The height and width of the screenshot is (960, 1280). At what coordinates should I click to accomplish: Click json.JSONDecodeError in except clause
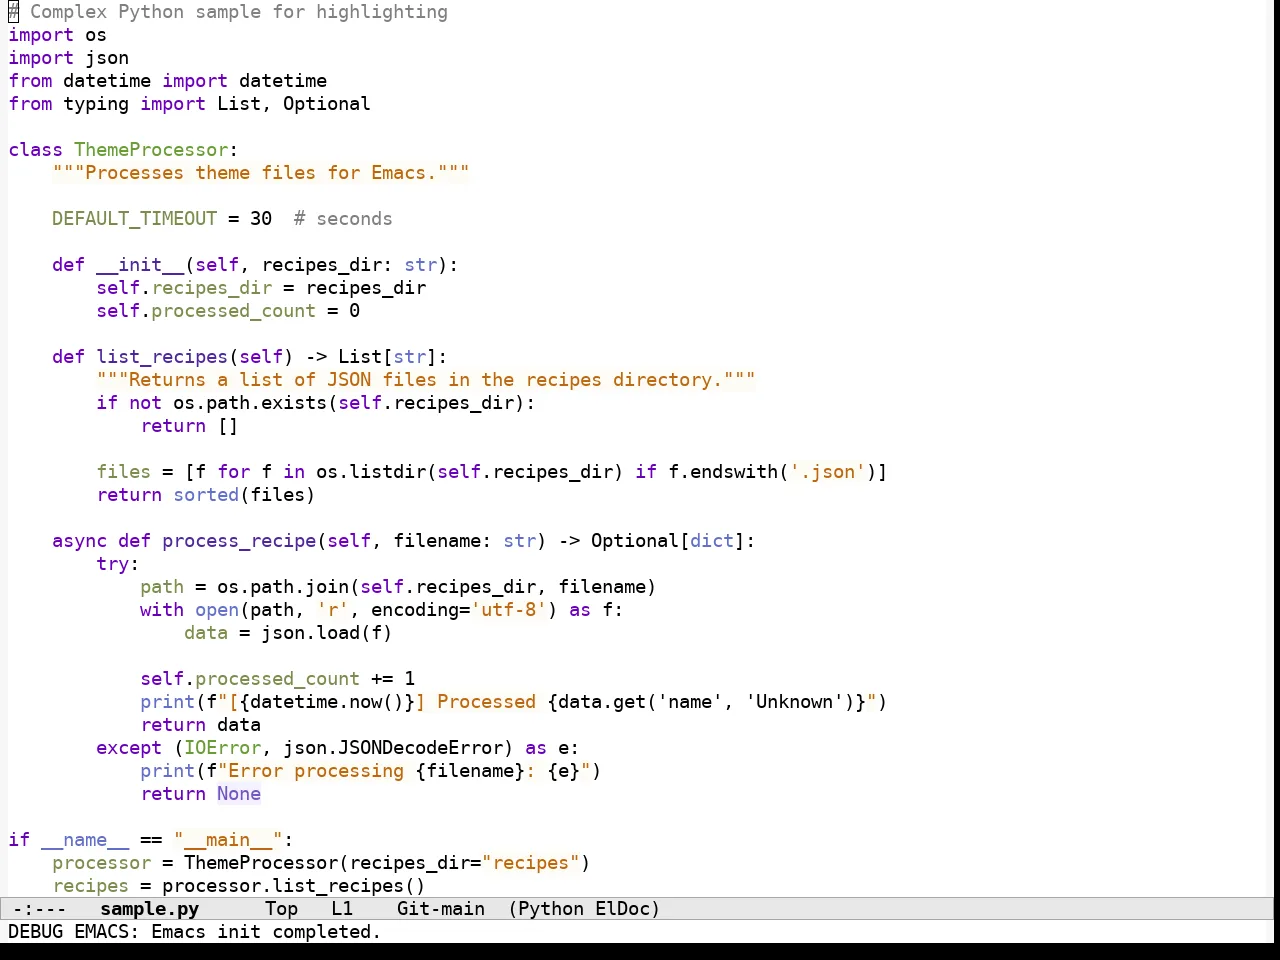point(392,748)
